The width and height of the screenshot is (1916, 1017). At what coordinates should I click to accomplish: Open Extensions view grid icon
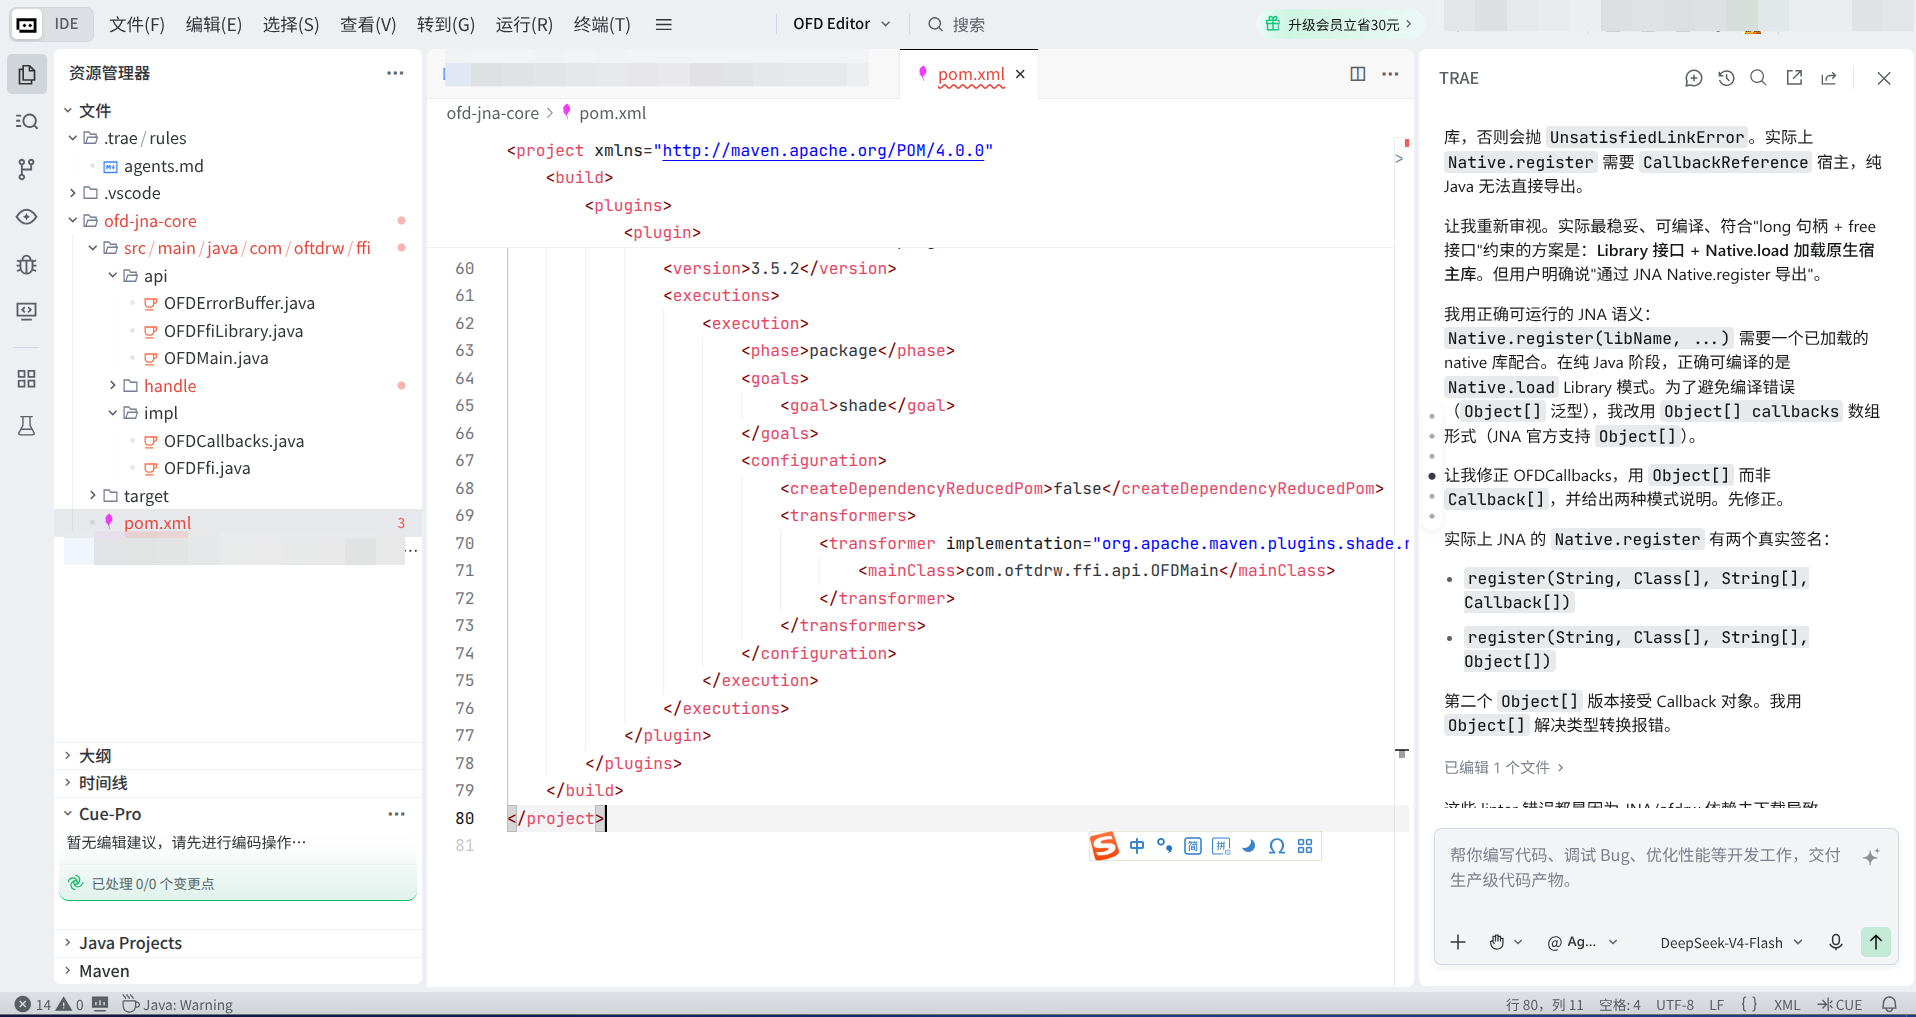pos(27,378)
